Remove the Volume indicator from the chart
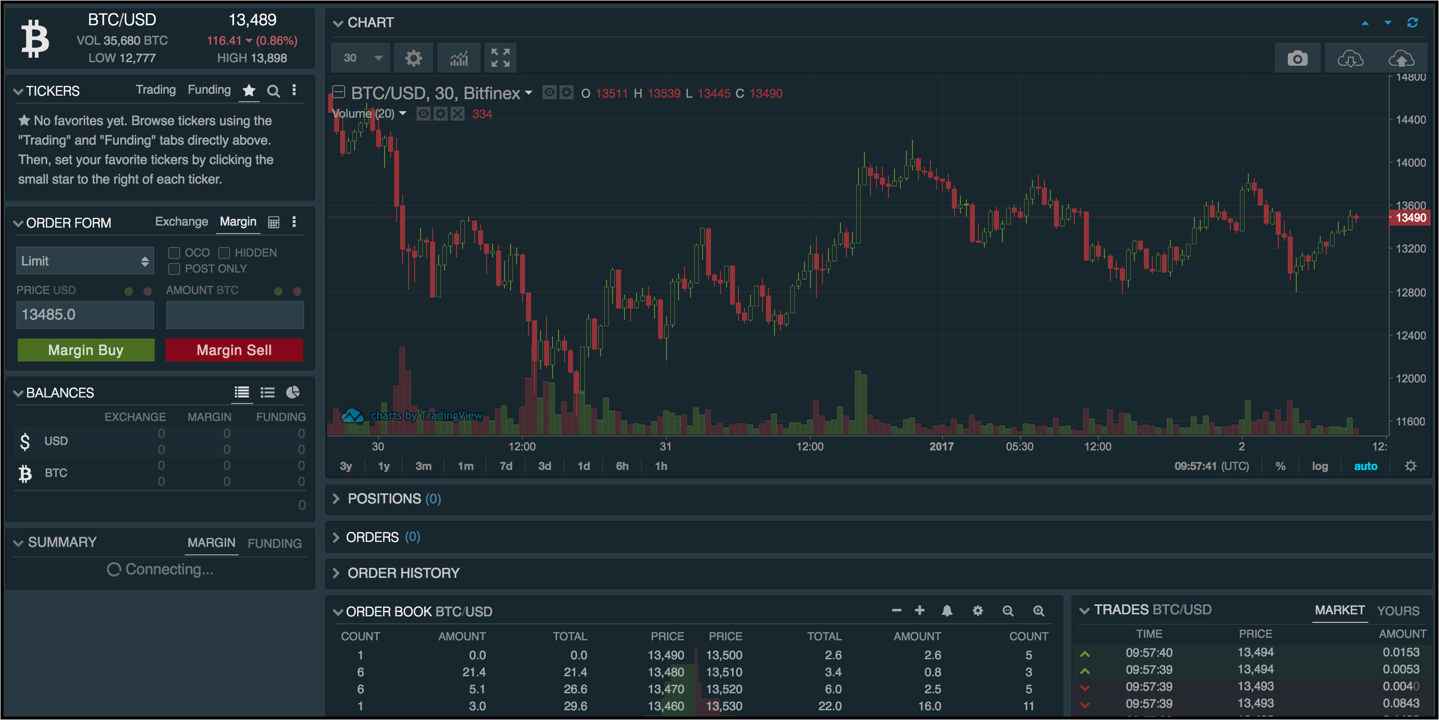Screen dimensions: 1439x720 tap(457, 114)
